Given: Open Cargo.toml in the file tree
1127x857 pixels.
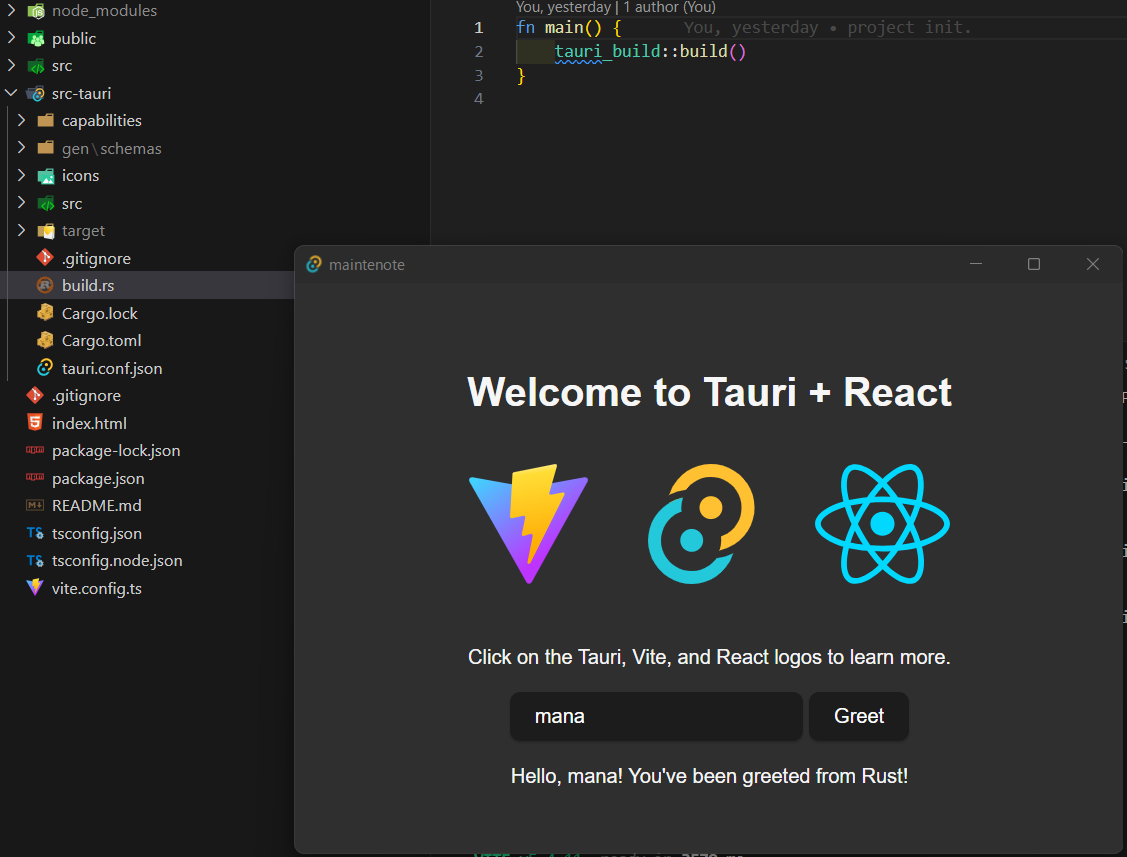Looking at the screenshot, I should click(101, 341).
